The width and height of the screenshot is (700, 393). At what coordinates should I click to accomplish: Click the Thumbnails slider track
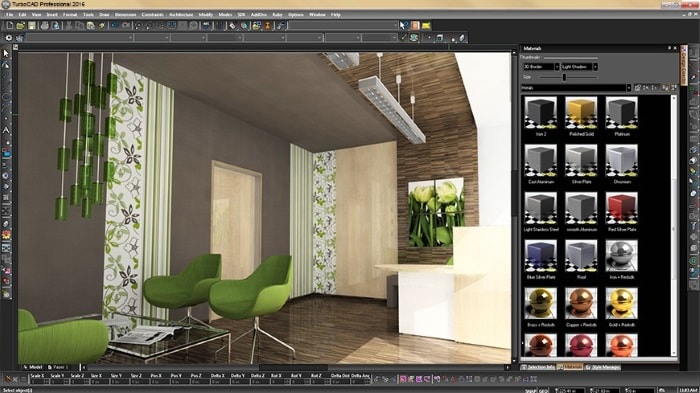coord(571,58)
